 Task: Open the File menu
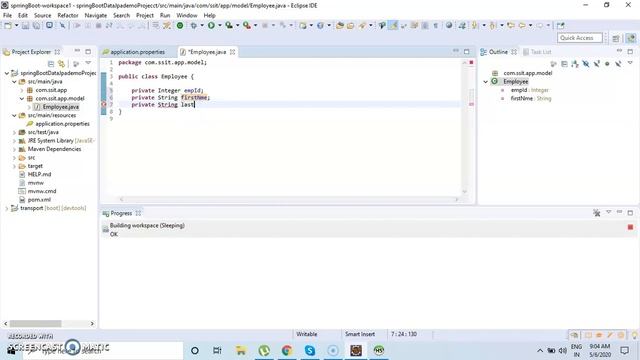[x=7, y=15]
